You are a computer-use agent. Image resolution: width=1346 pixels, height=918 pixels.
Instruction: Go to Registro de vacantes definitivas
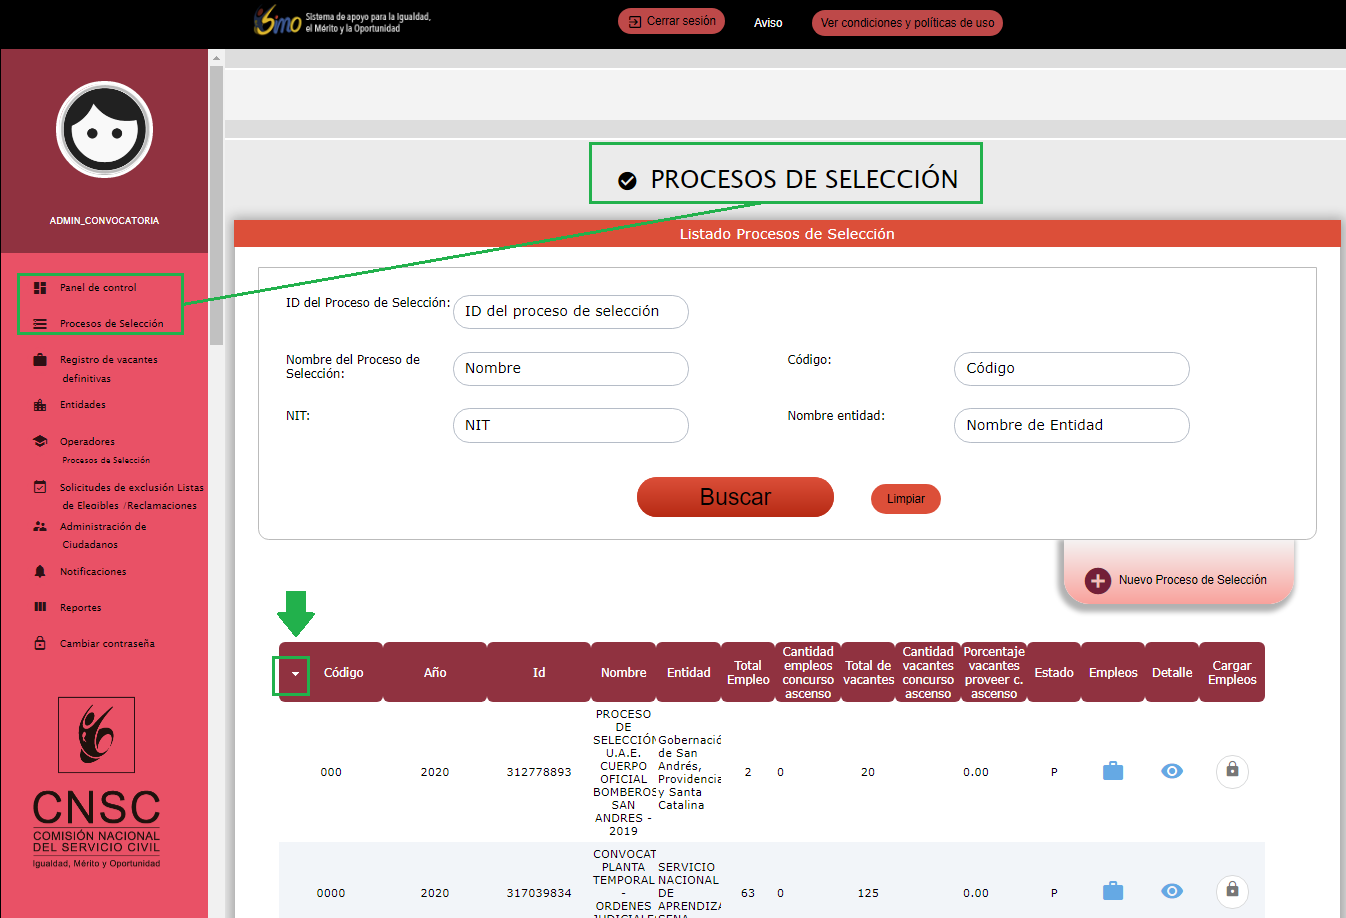(x=108, y=360)
